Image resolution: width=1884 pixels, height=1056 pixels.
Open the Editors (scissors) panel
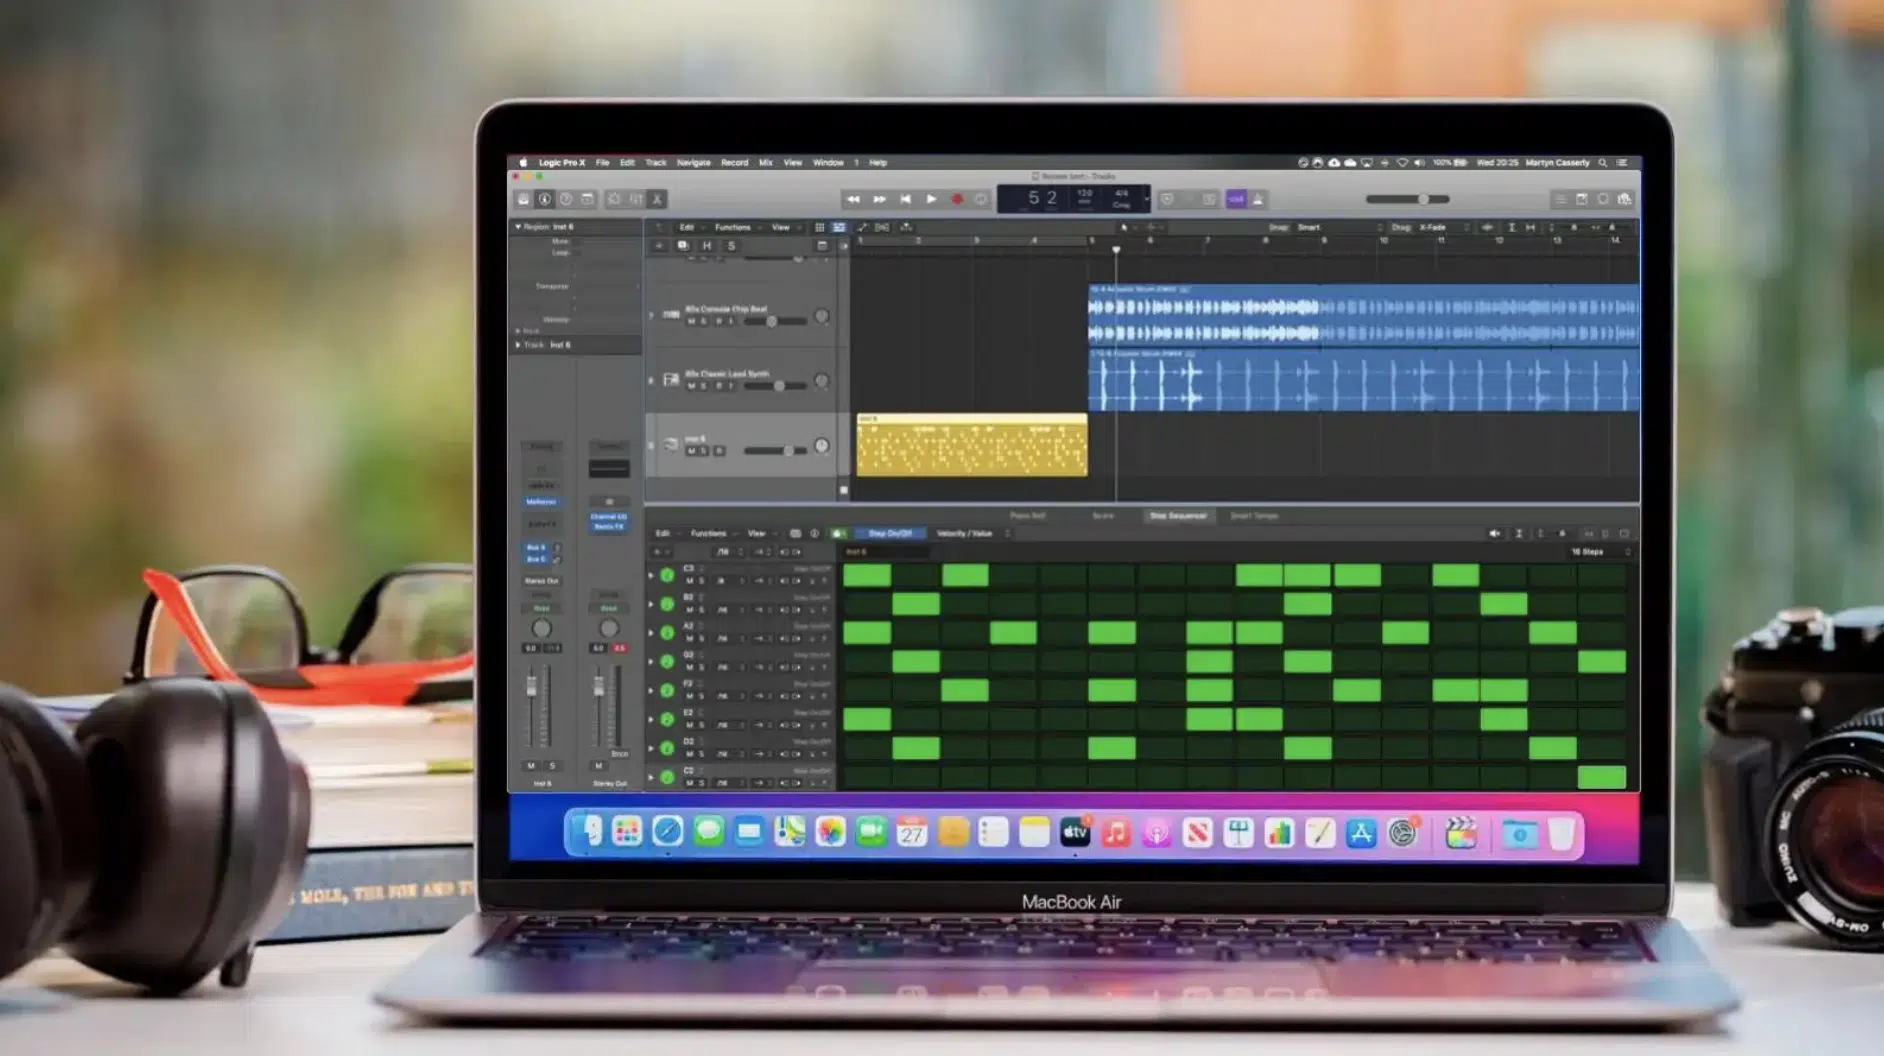point(657,199)
